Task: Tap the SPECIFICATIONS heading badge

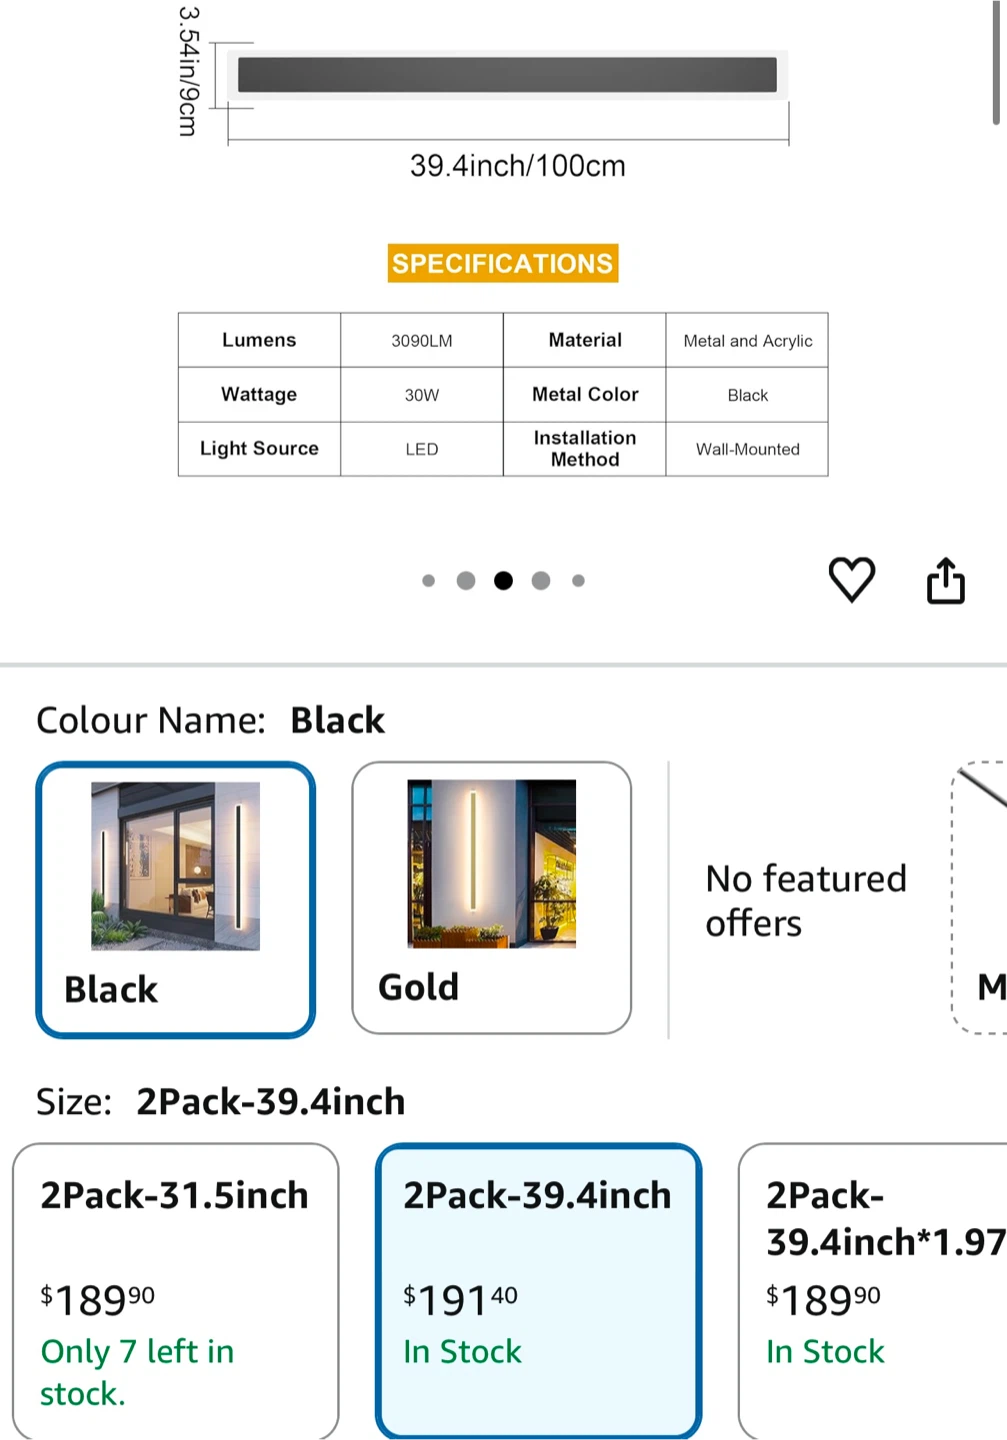Action: pos(503,263)
